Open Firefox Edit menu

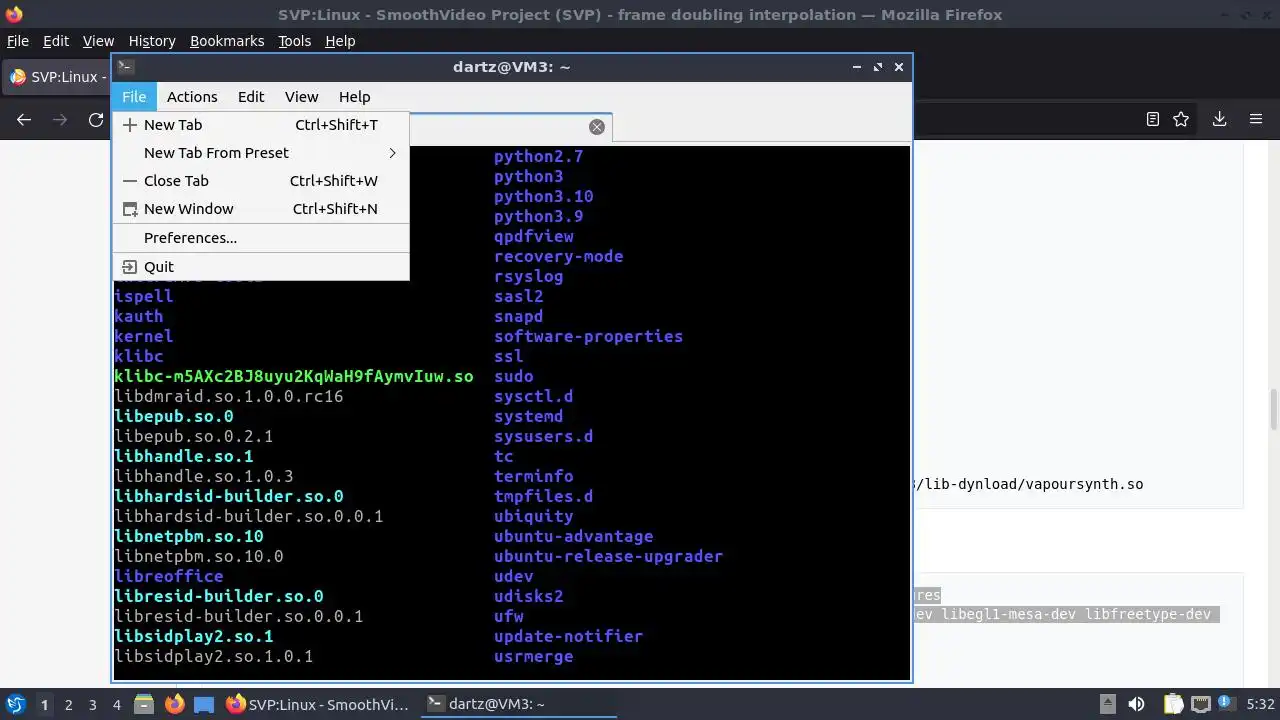[56, 41]
